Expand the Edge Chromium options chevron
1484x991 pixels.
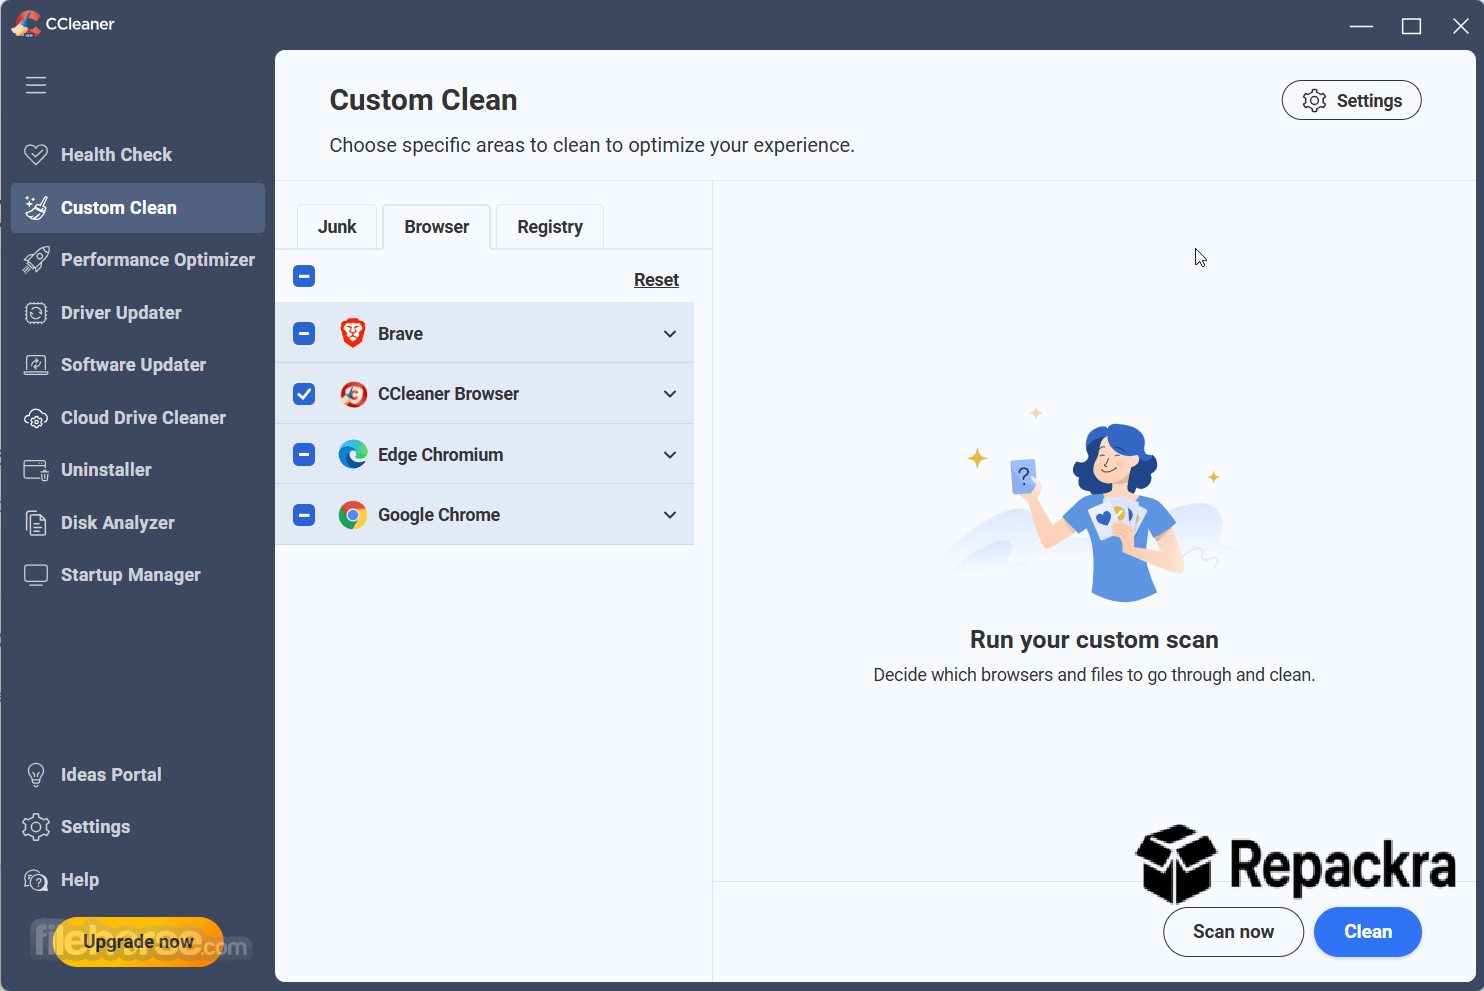point(670,455)
